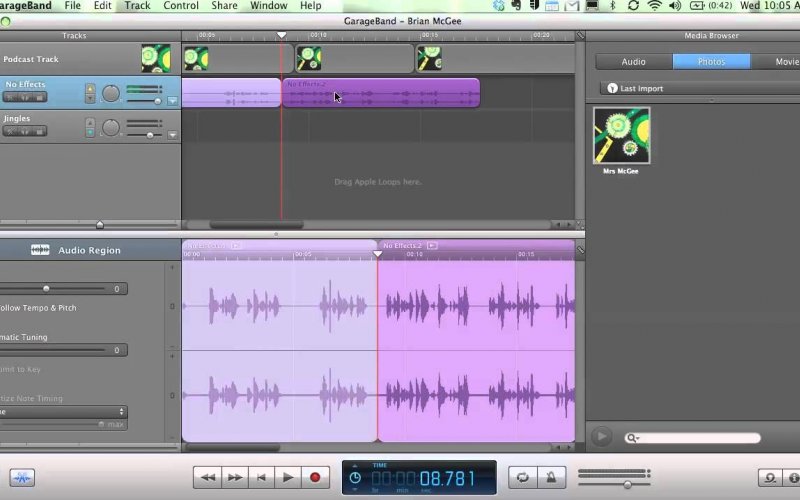Image resolution: width=800 pixels, height=500 pixels.
Task: Switch to the Movies tab in Media Browser
Action: point(776,62)
